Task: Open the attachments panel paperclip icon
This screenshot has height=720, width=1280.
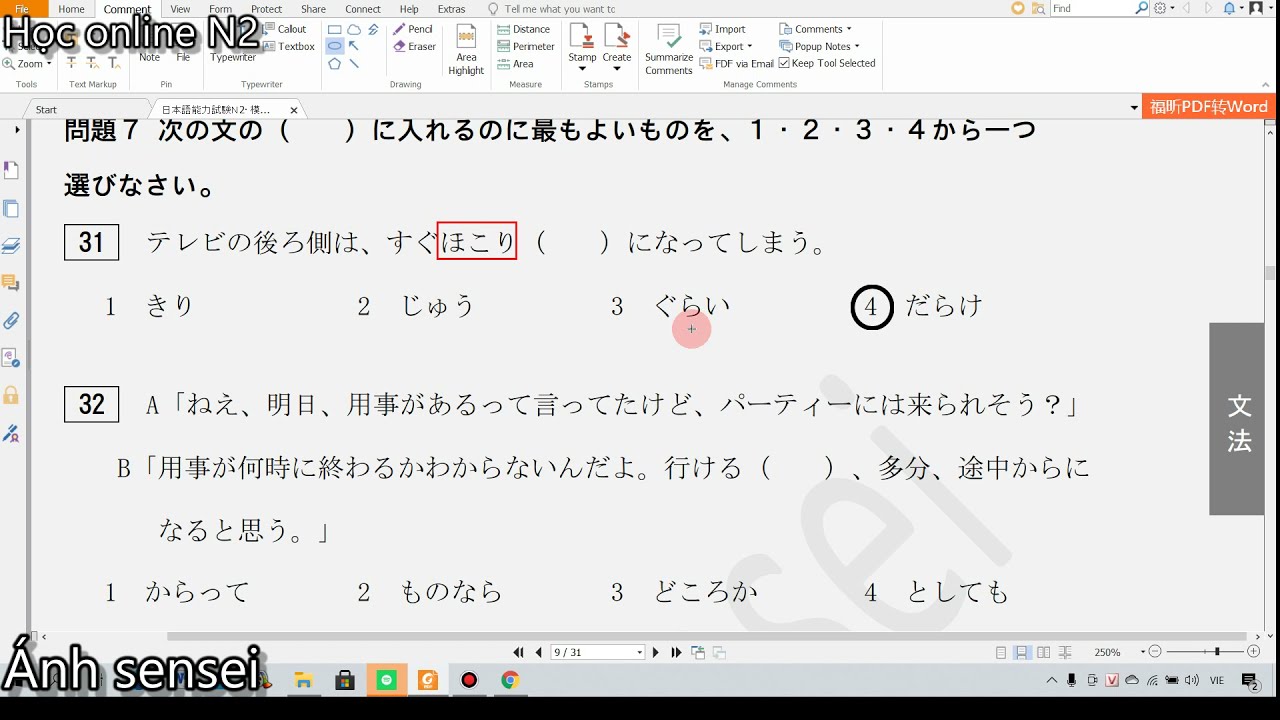Action: 11,320
